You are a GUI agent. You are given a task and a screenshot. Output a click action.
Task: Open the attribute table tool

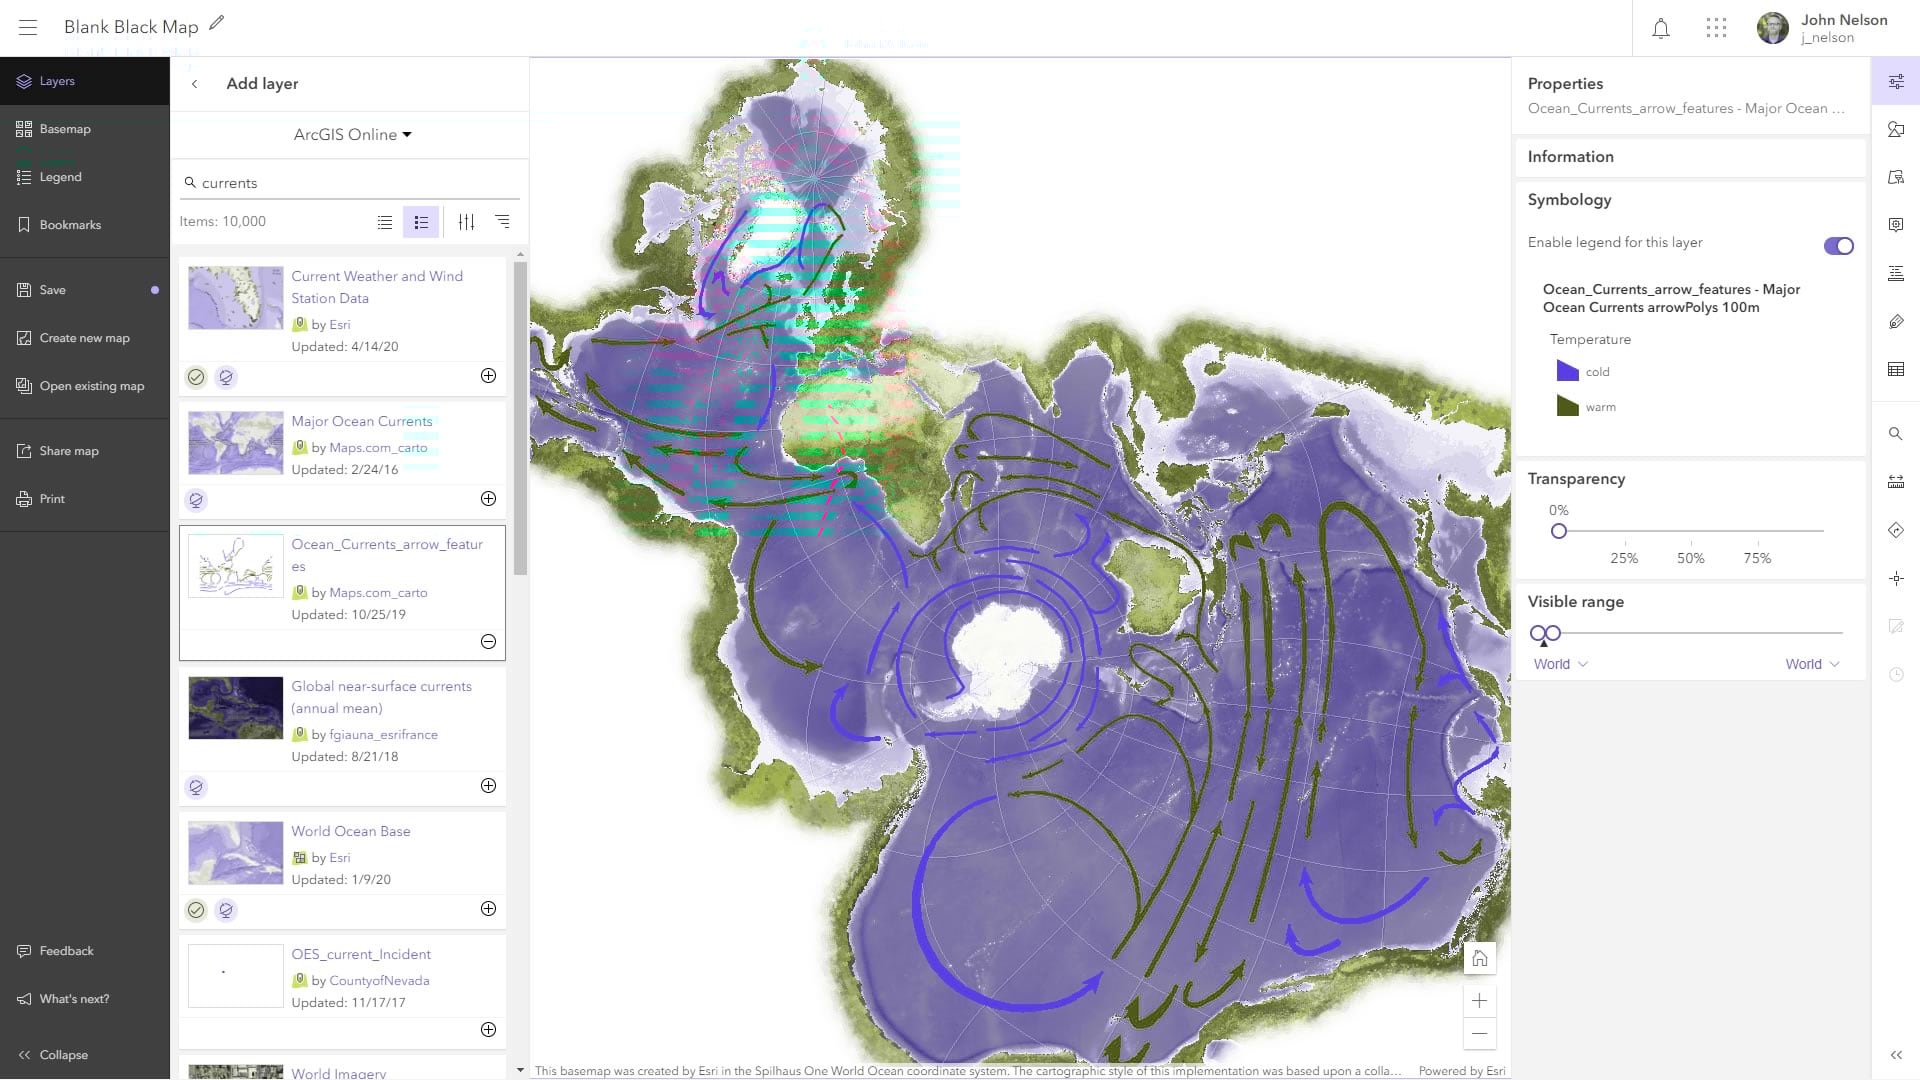coord(1896,369)
